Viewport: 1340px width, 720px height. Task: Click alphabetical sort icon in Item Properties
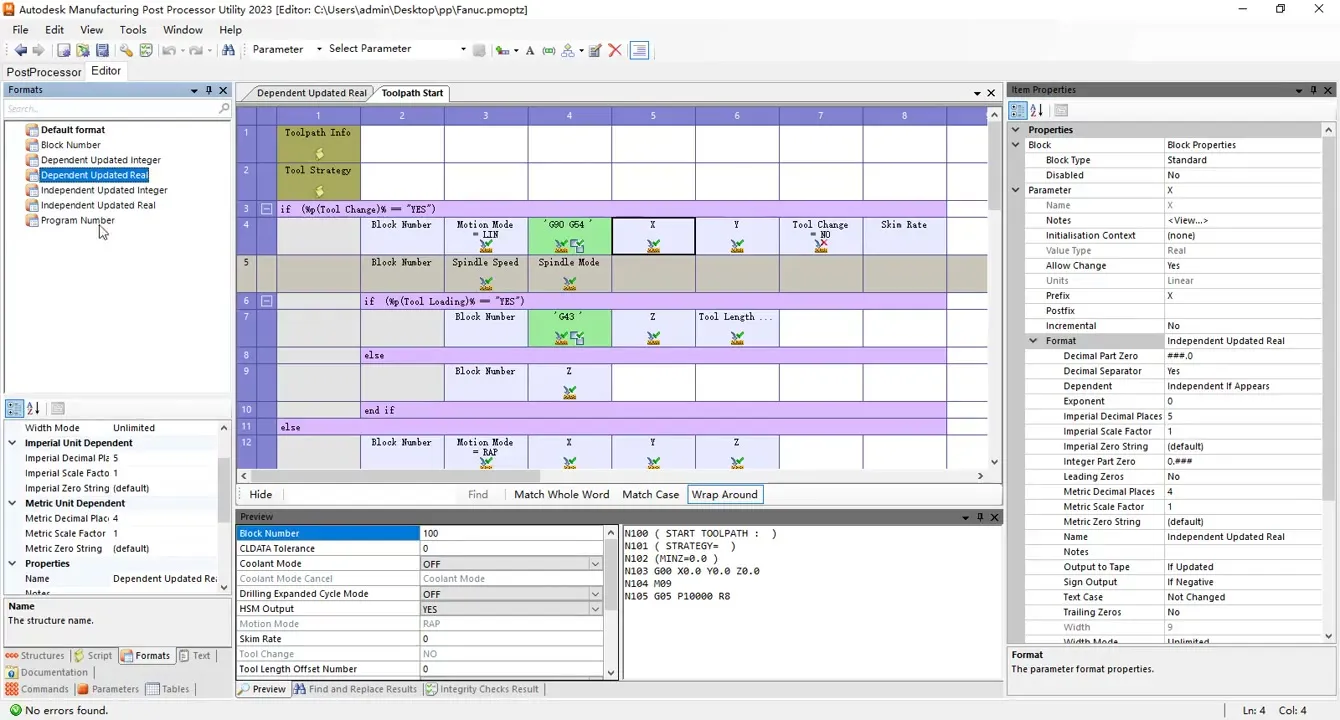click(x=1036, y=111)
